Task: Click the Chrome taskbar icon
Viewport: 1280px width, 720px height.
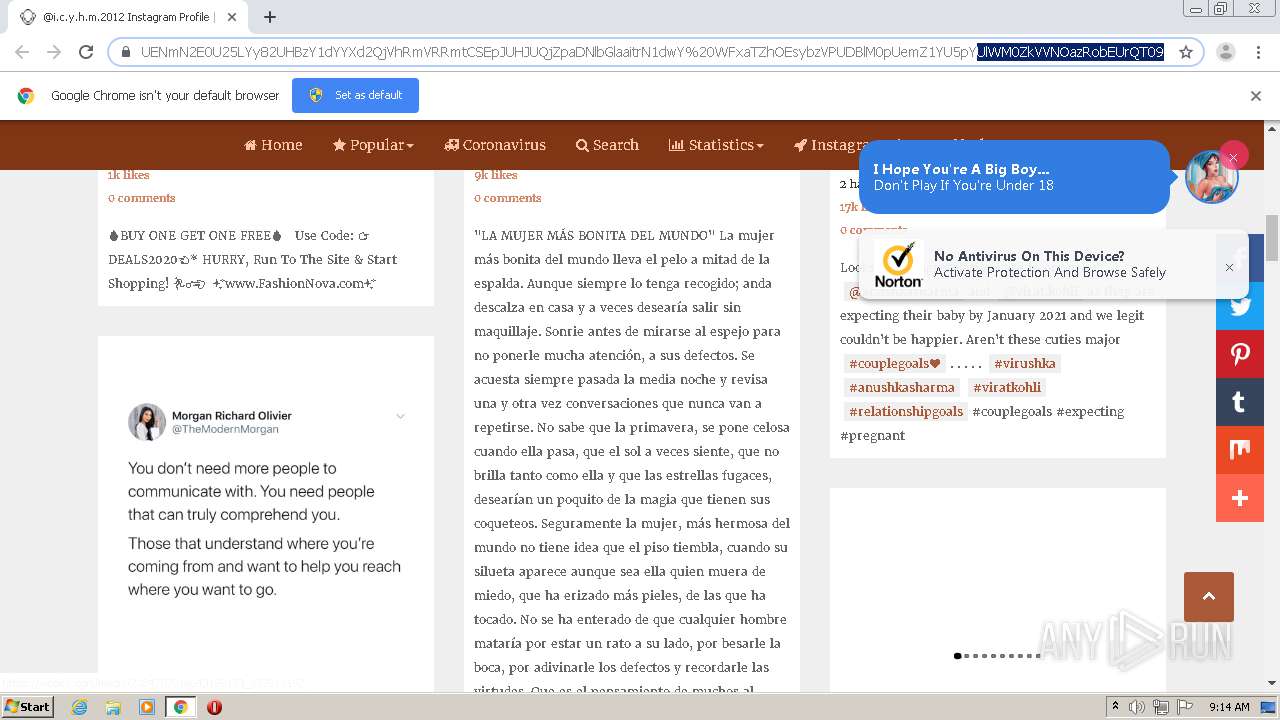Action: click(x=180, y=707)
